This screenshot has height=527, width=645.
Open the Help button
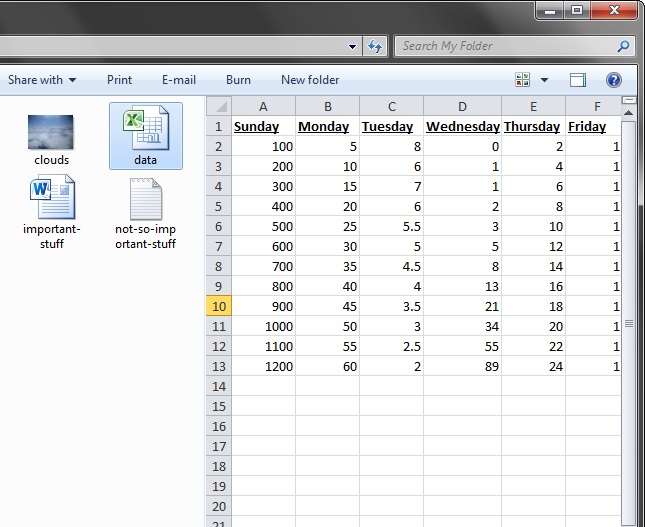pyautogui.click(x=613, y=80)
